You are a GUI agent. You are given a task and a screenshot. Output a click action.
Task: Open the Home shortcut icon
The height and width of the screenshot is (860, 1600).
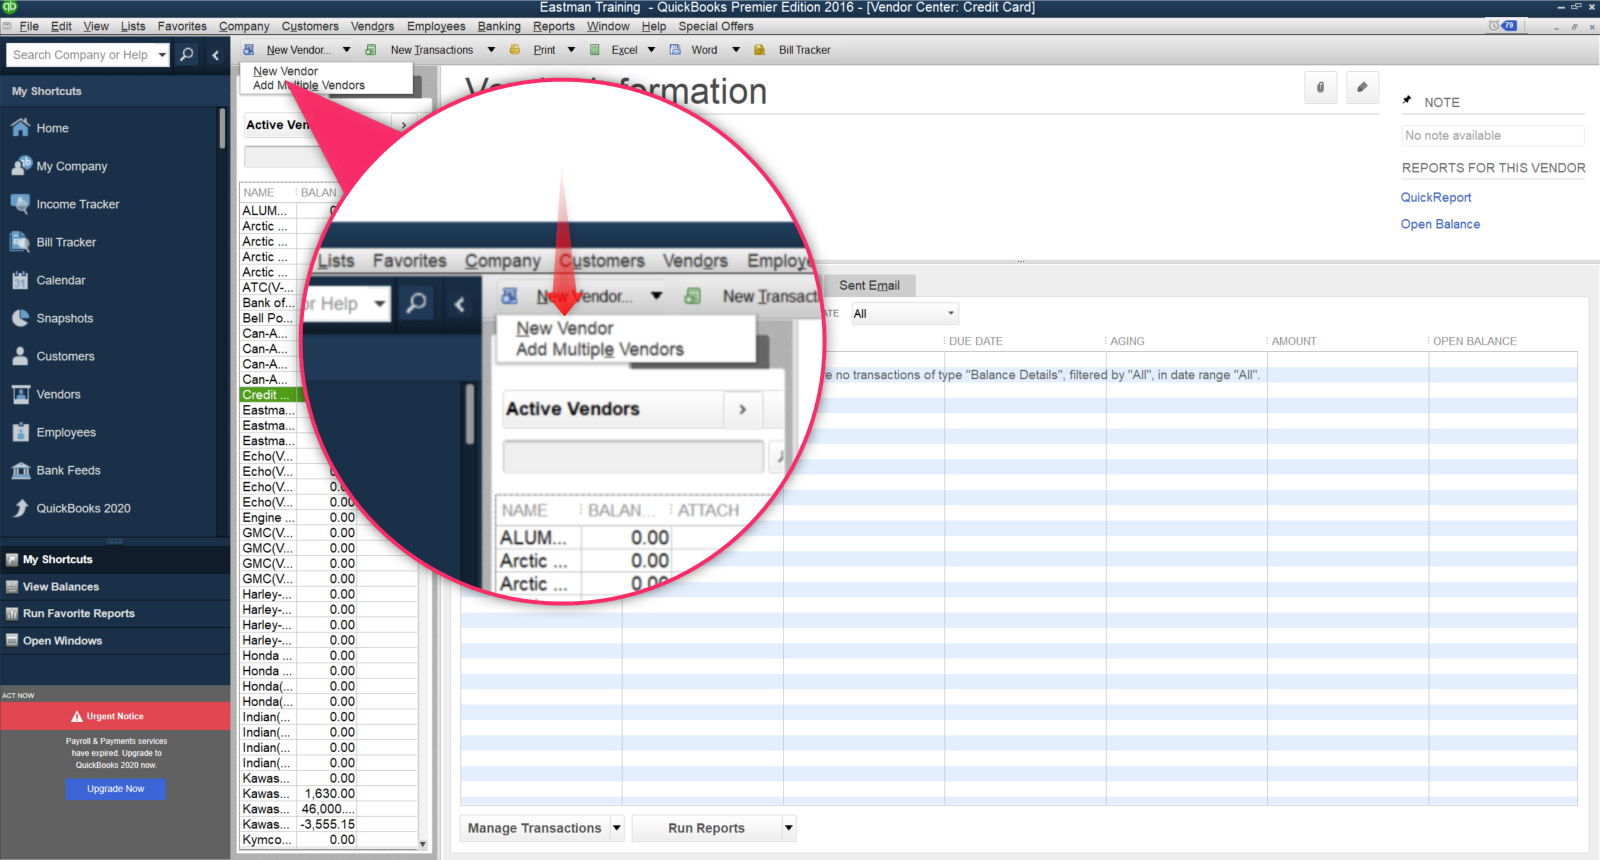pos(20,128)
